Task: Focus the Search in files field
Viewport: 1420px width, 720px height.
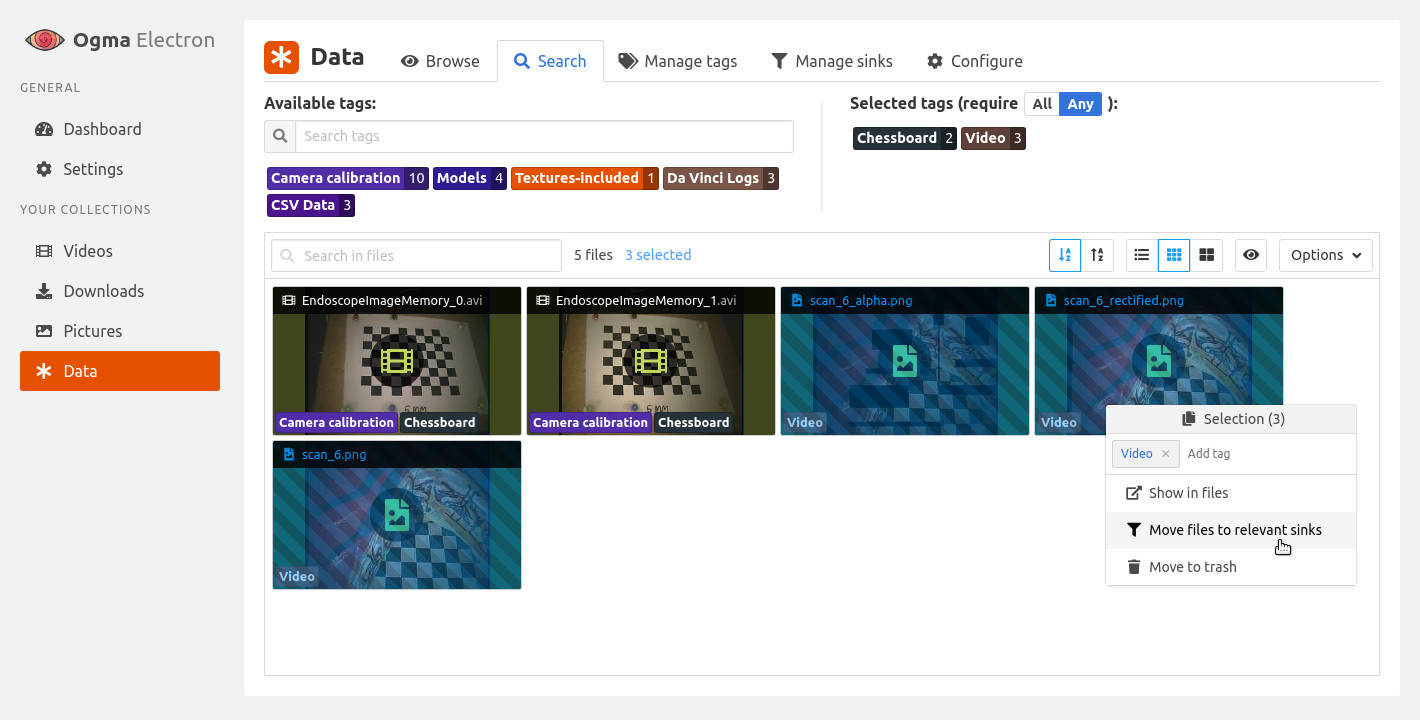Action: click(x=416, y=255)
